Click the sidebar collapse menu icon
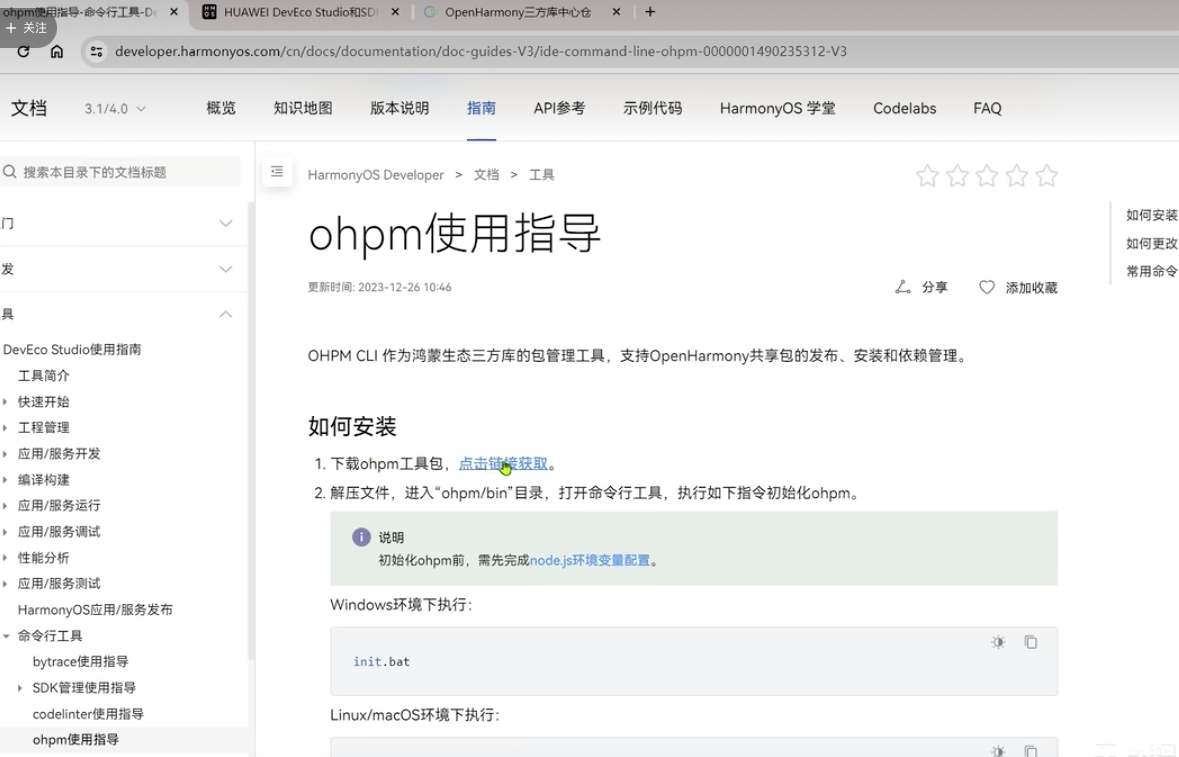1179x757 pixels. [277, 172]
